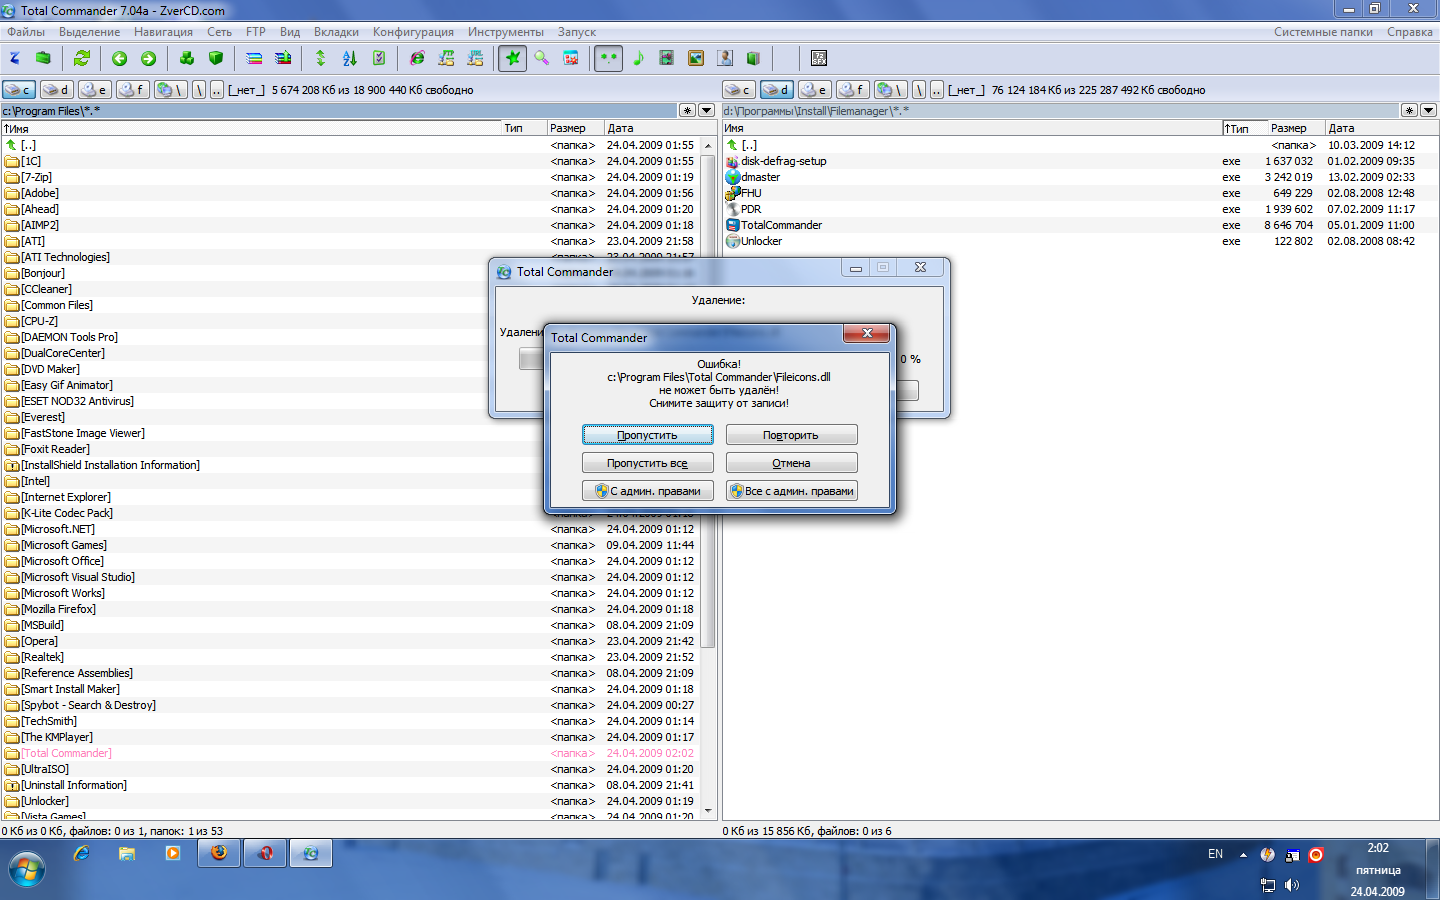Image resolution: width=1440 pixels, height=900 pixels.
Task: Click the 7z SFX toolbar icon
Action: (x=819, y=58)
